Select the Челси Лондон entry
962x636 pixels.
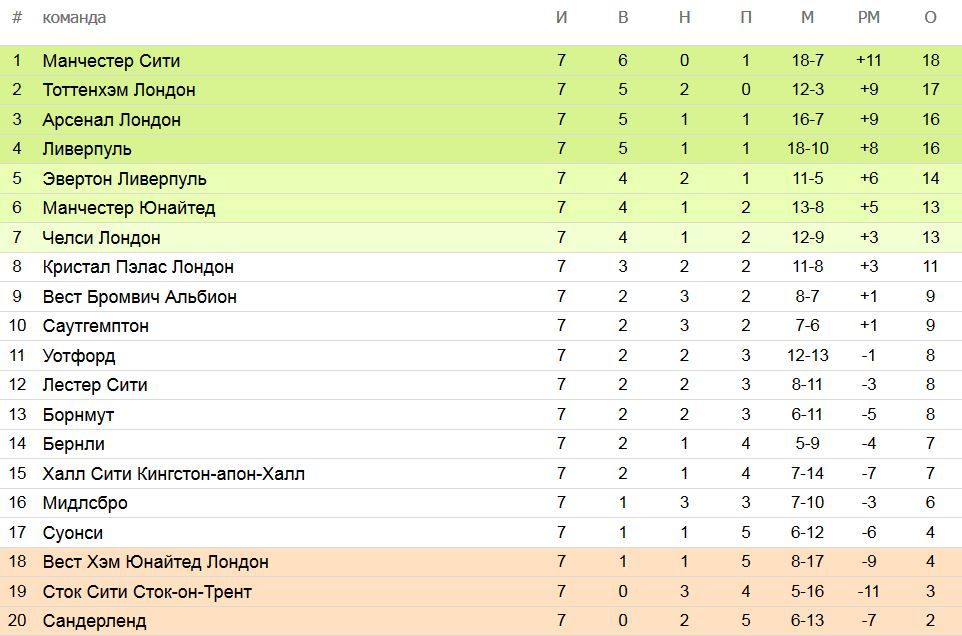pyautogui.click(x=102, y=238)
